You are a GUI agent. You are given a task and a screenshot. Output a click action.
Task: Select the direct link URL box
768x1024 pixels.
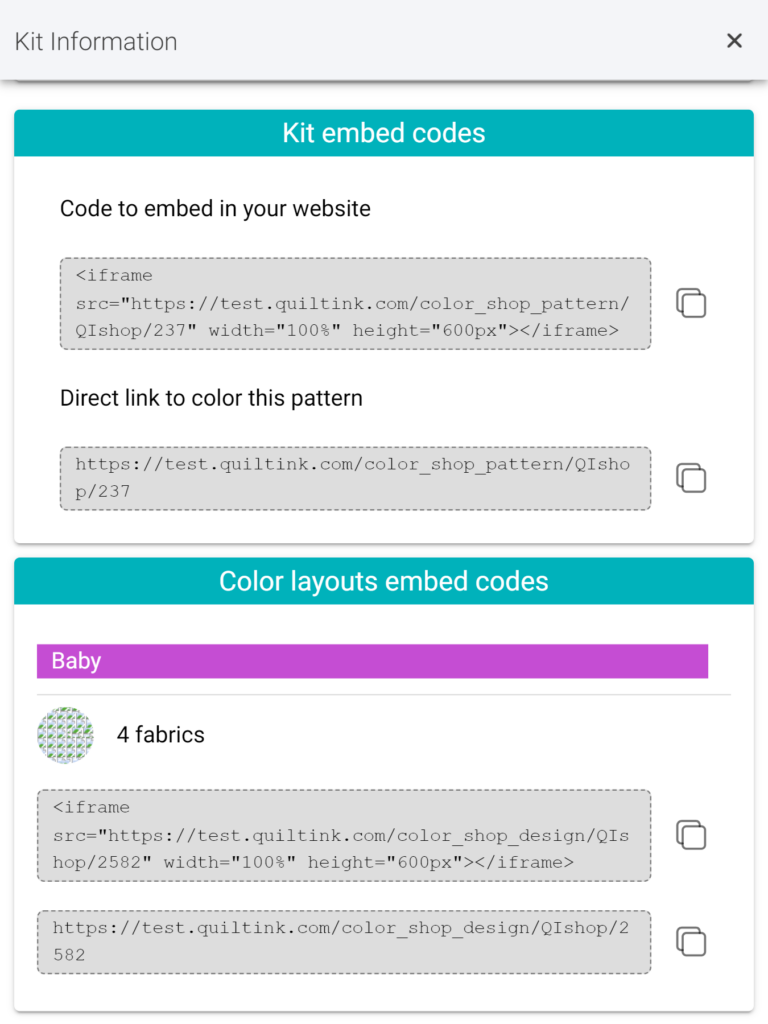[355, 479]
